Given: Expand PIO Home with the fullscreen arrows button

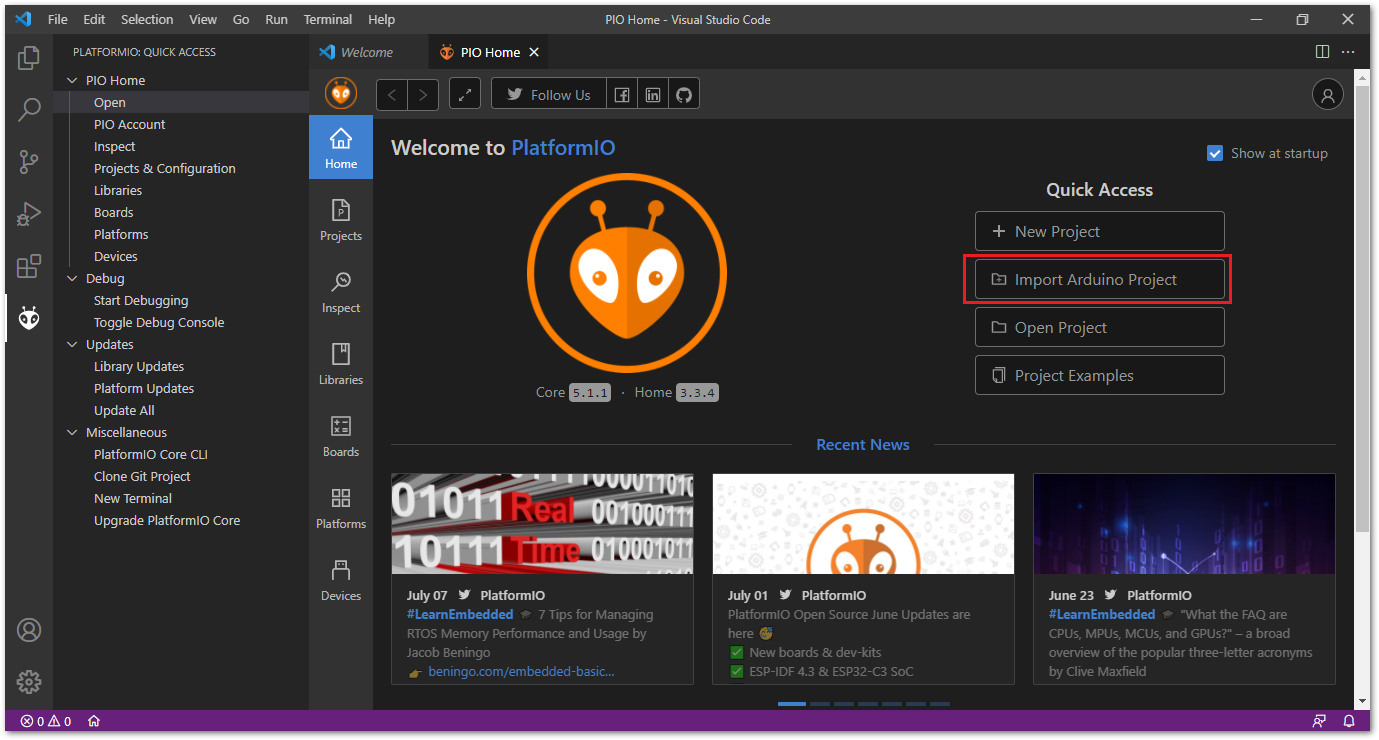Looking at the screenshot, I should coord(465,94).
